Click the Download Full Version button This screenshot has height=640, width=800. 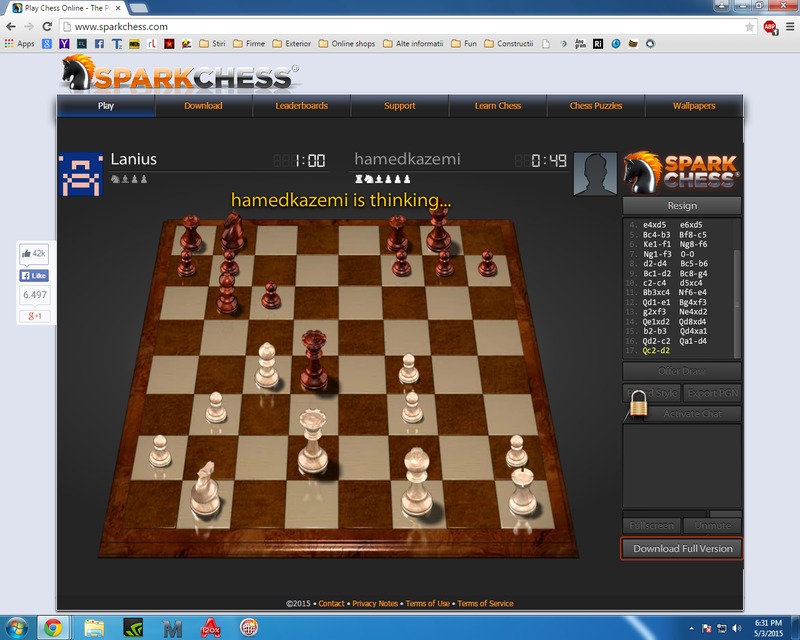pyautogui.click(x=682, y=549)
